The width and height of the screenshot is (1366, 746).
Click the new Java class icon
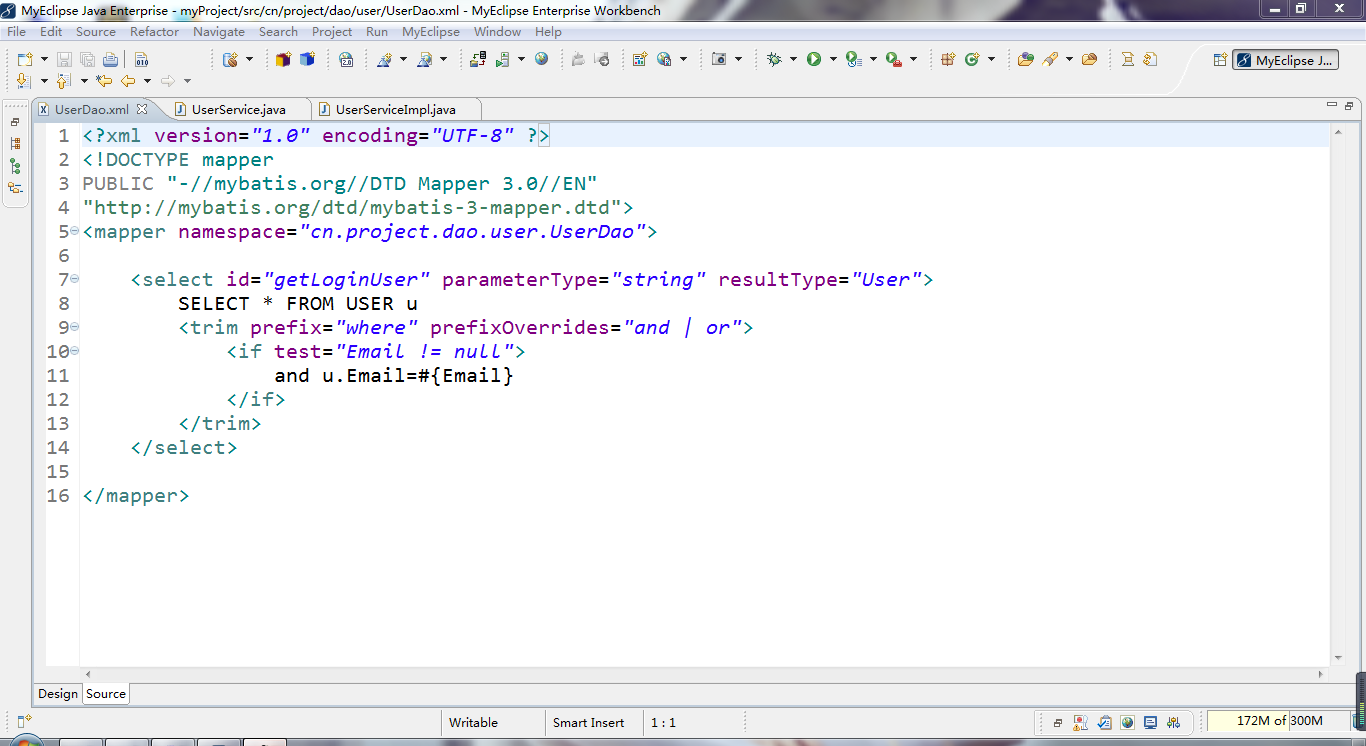[971, 59]
